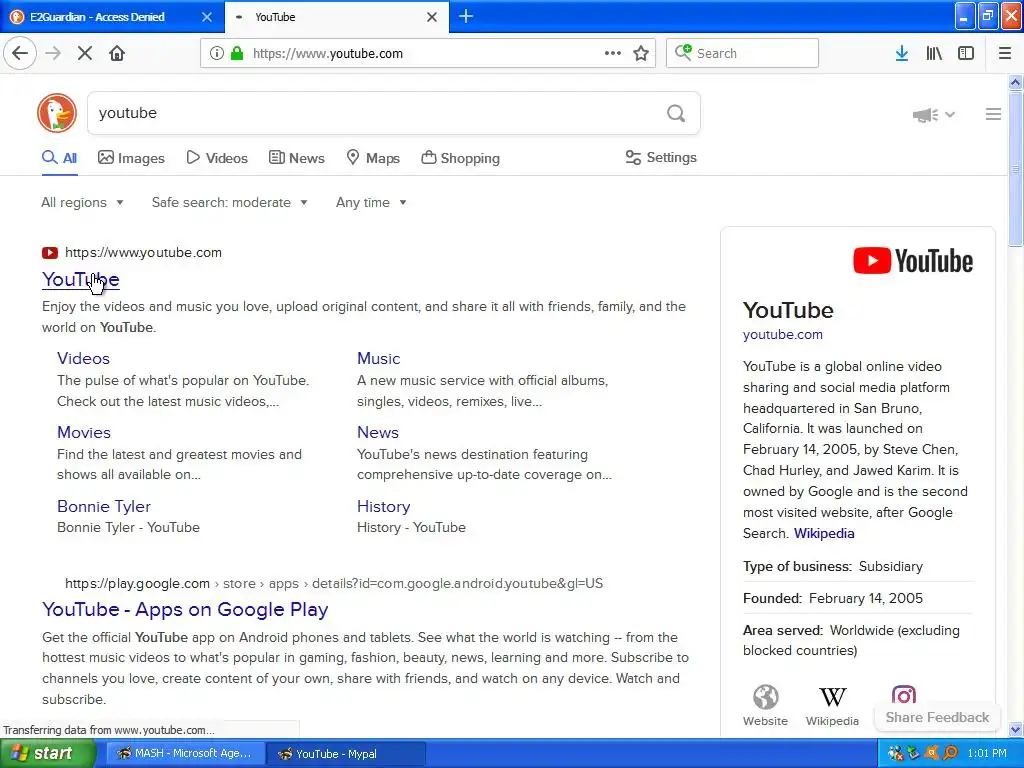Image resolution: width=1024 pixels, height=768 pixels.
Task: Stop page loading with the X button
Action: coord(84,53)
